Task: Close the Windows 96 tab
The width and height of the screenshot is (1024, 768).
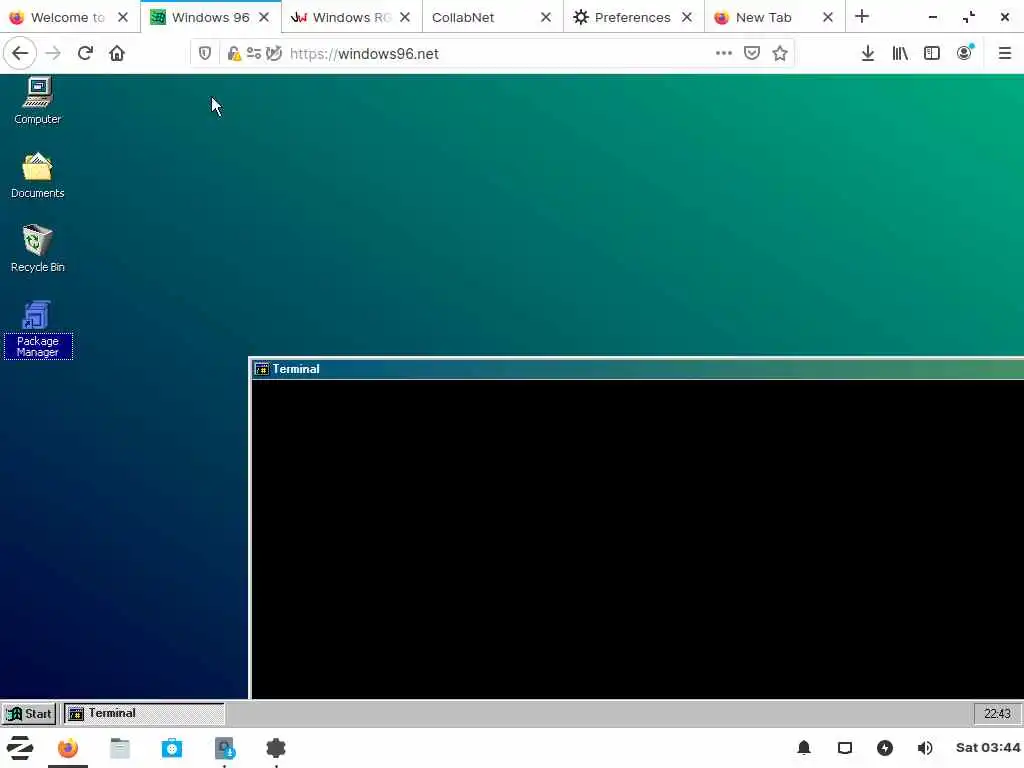Action: coord(264,18)
